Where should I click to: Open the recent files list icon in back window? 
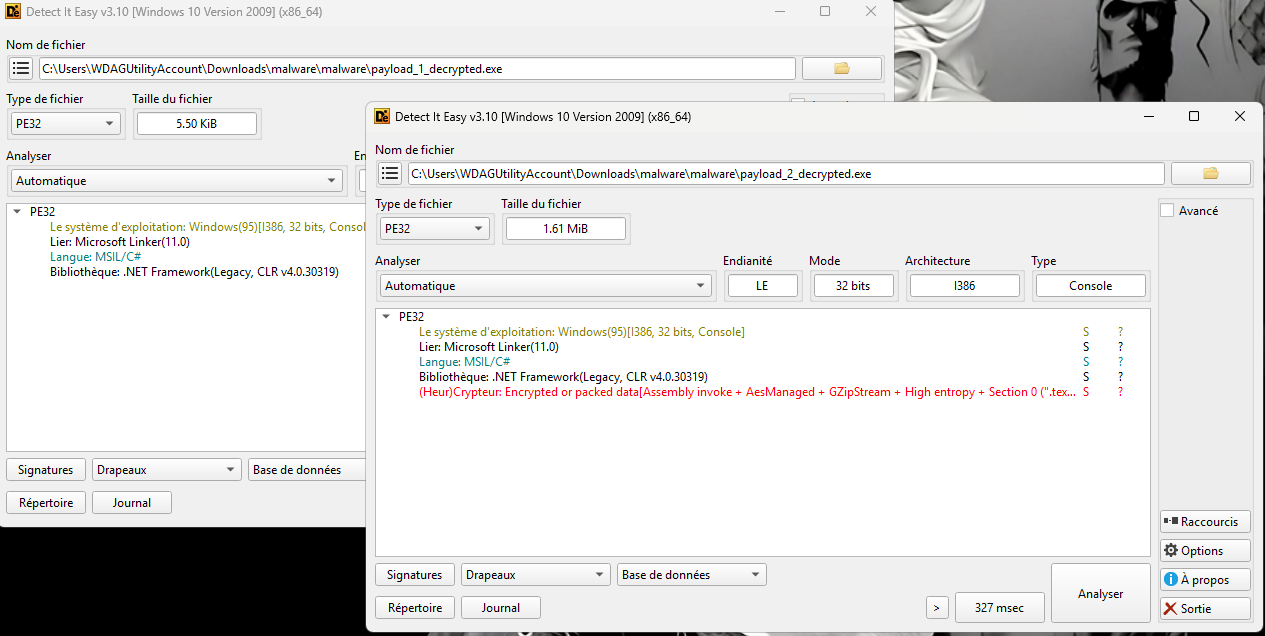[x=21, y=68]
